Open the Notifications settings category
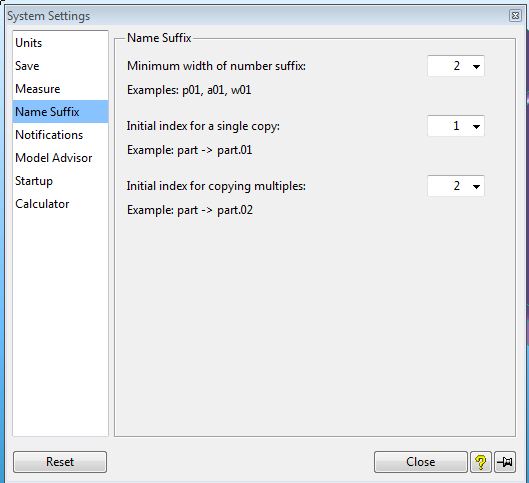The height and width of the screenshot is (483, 529). coord(60,135)
